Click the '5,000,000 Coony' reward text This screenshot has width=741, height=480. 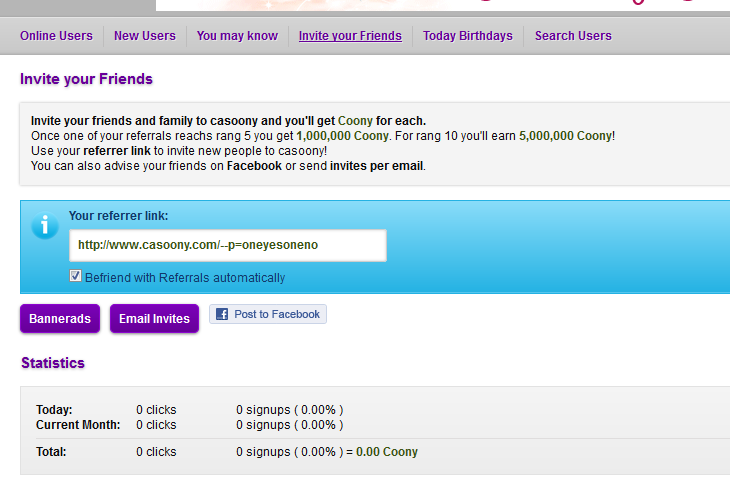pyautogui.click(x=566, y=136)
